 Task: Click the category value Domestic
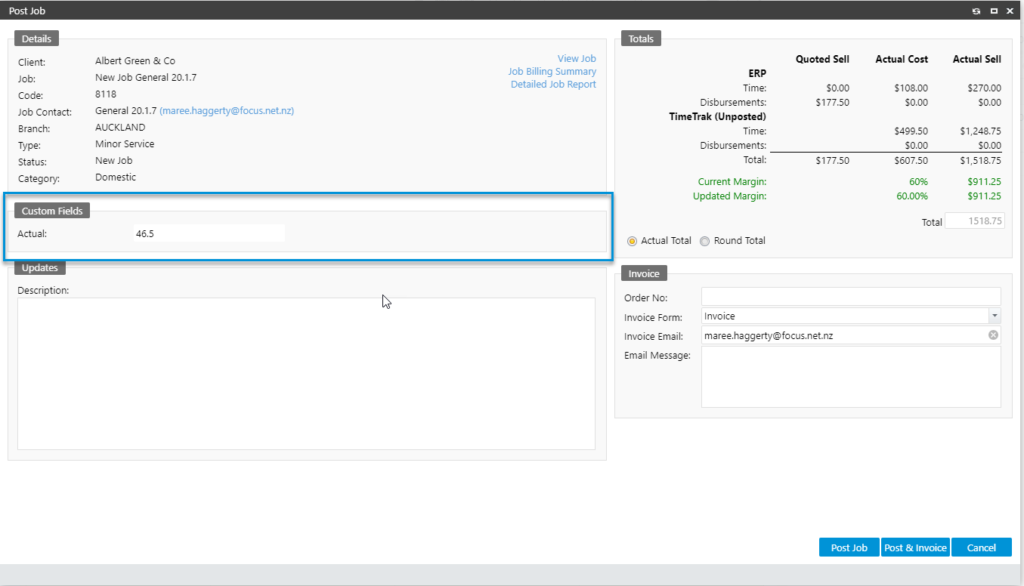point(116,177)
